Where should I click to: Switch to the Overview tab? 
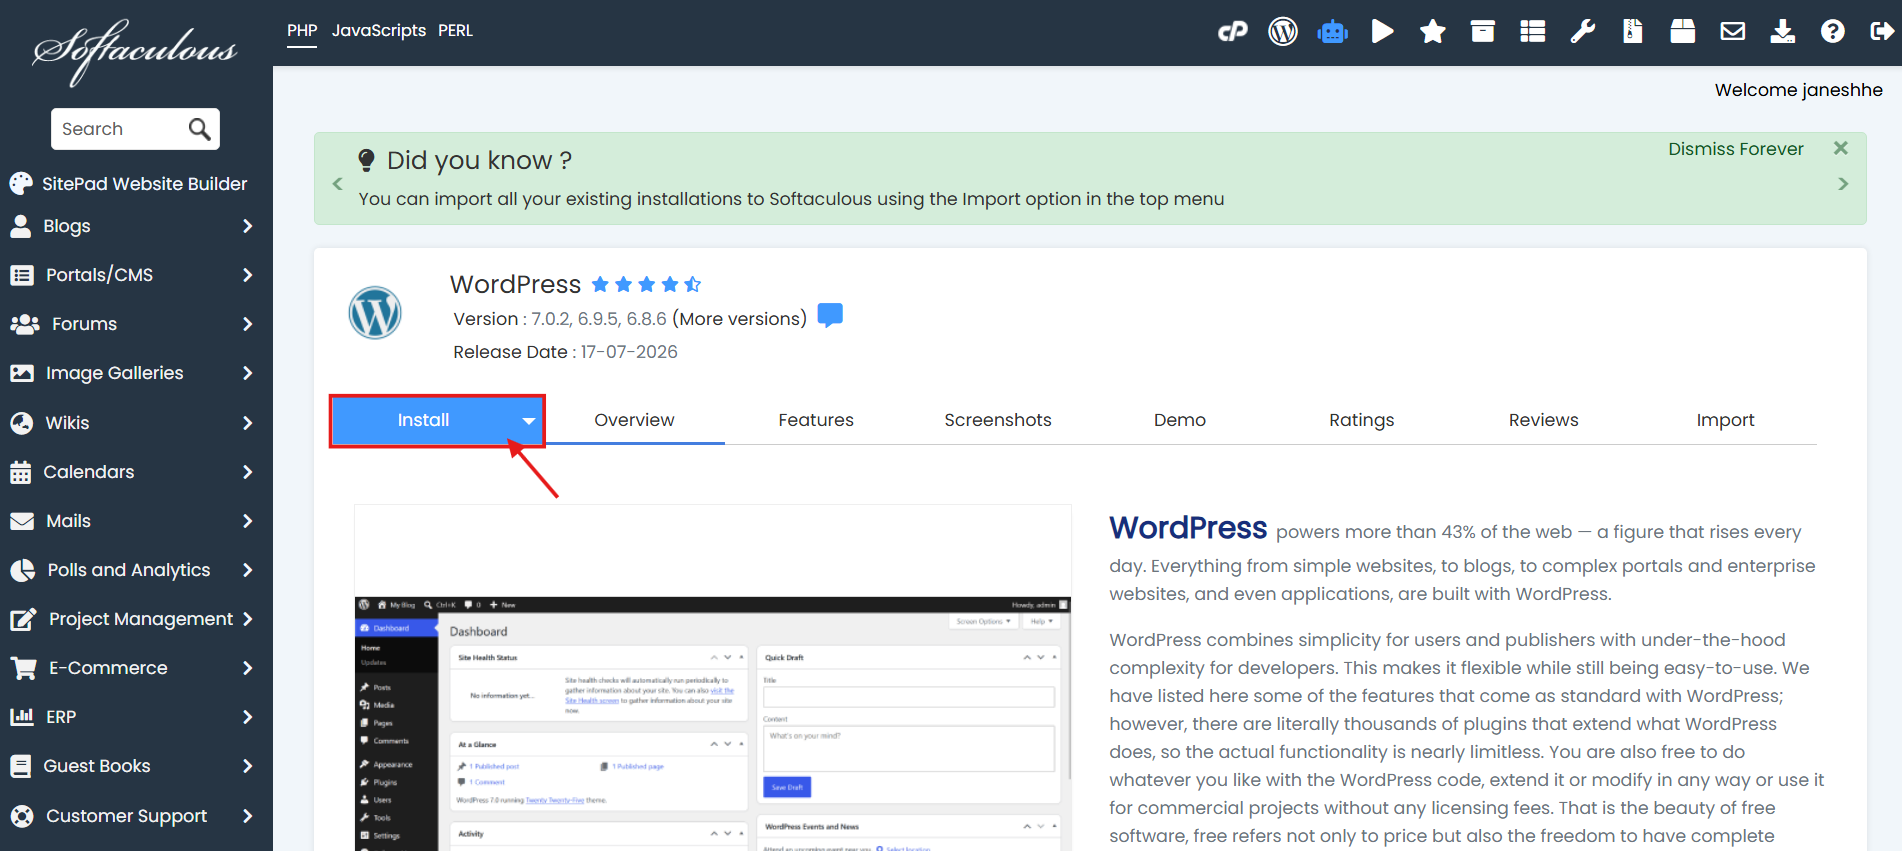[x=634, y=420]
